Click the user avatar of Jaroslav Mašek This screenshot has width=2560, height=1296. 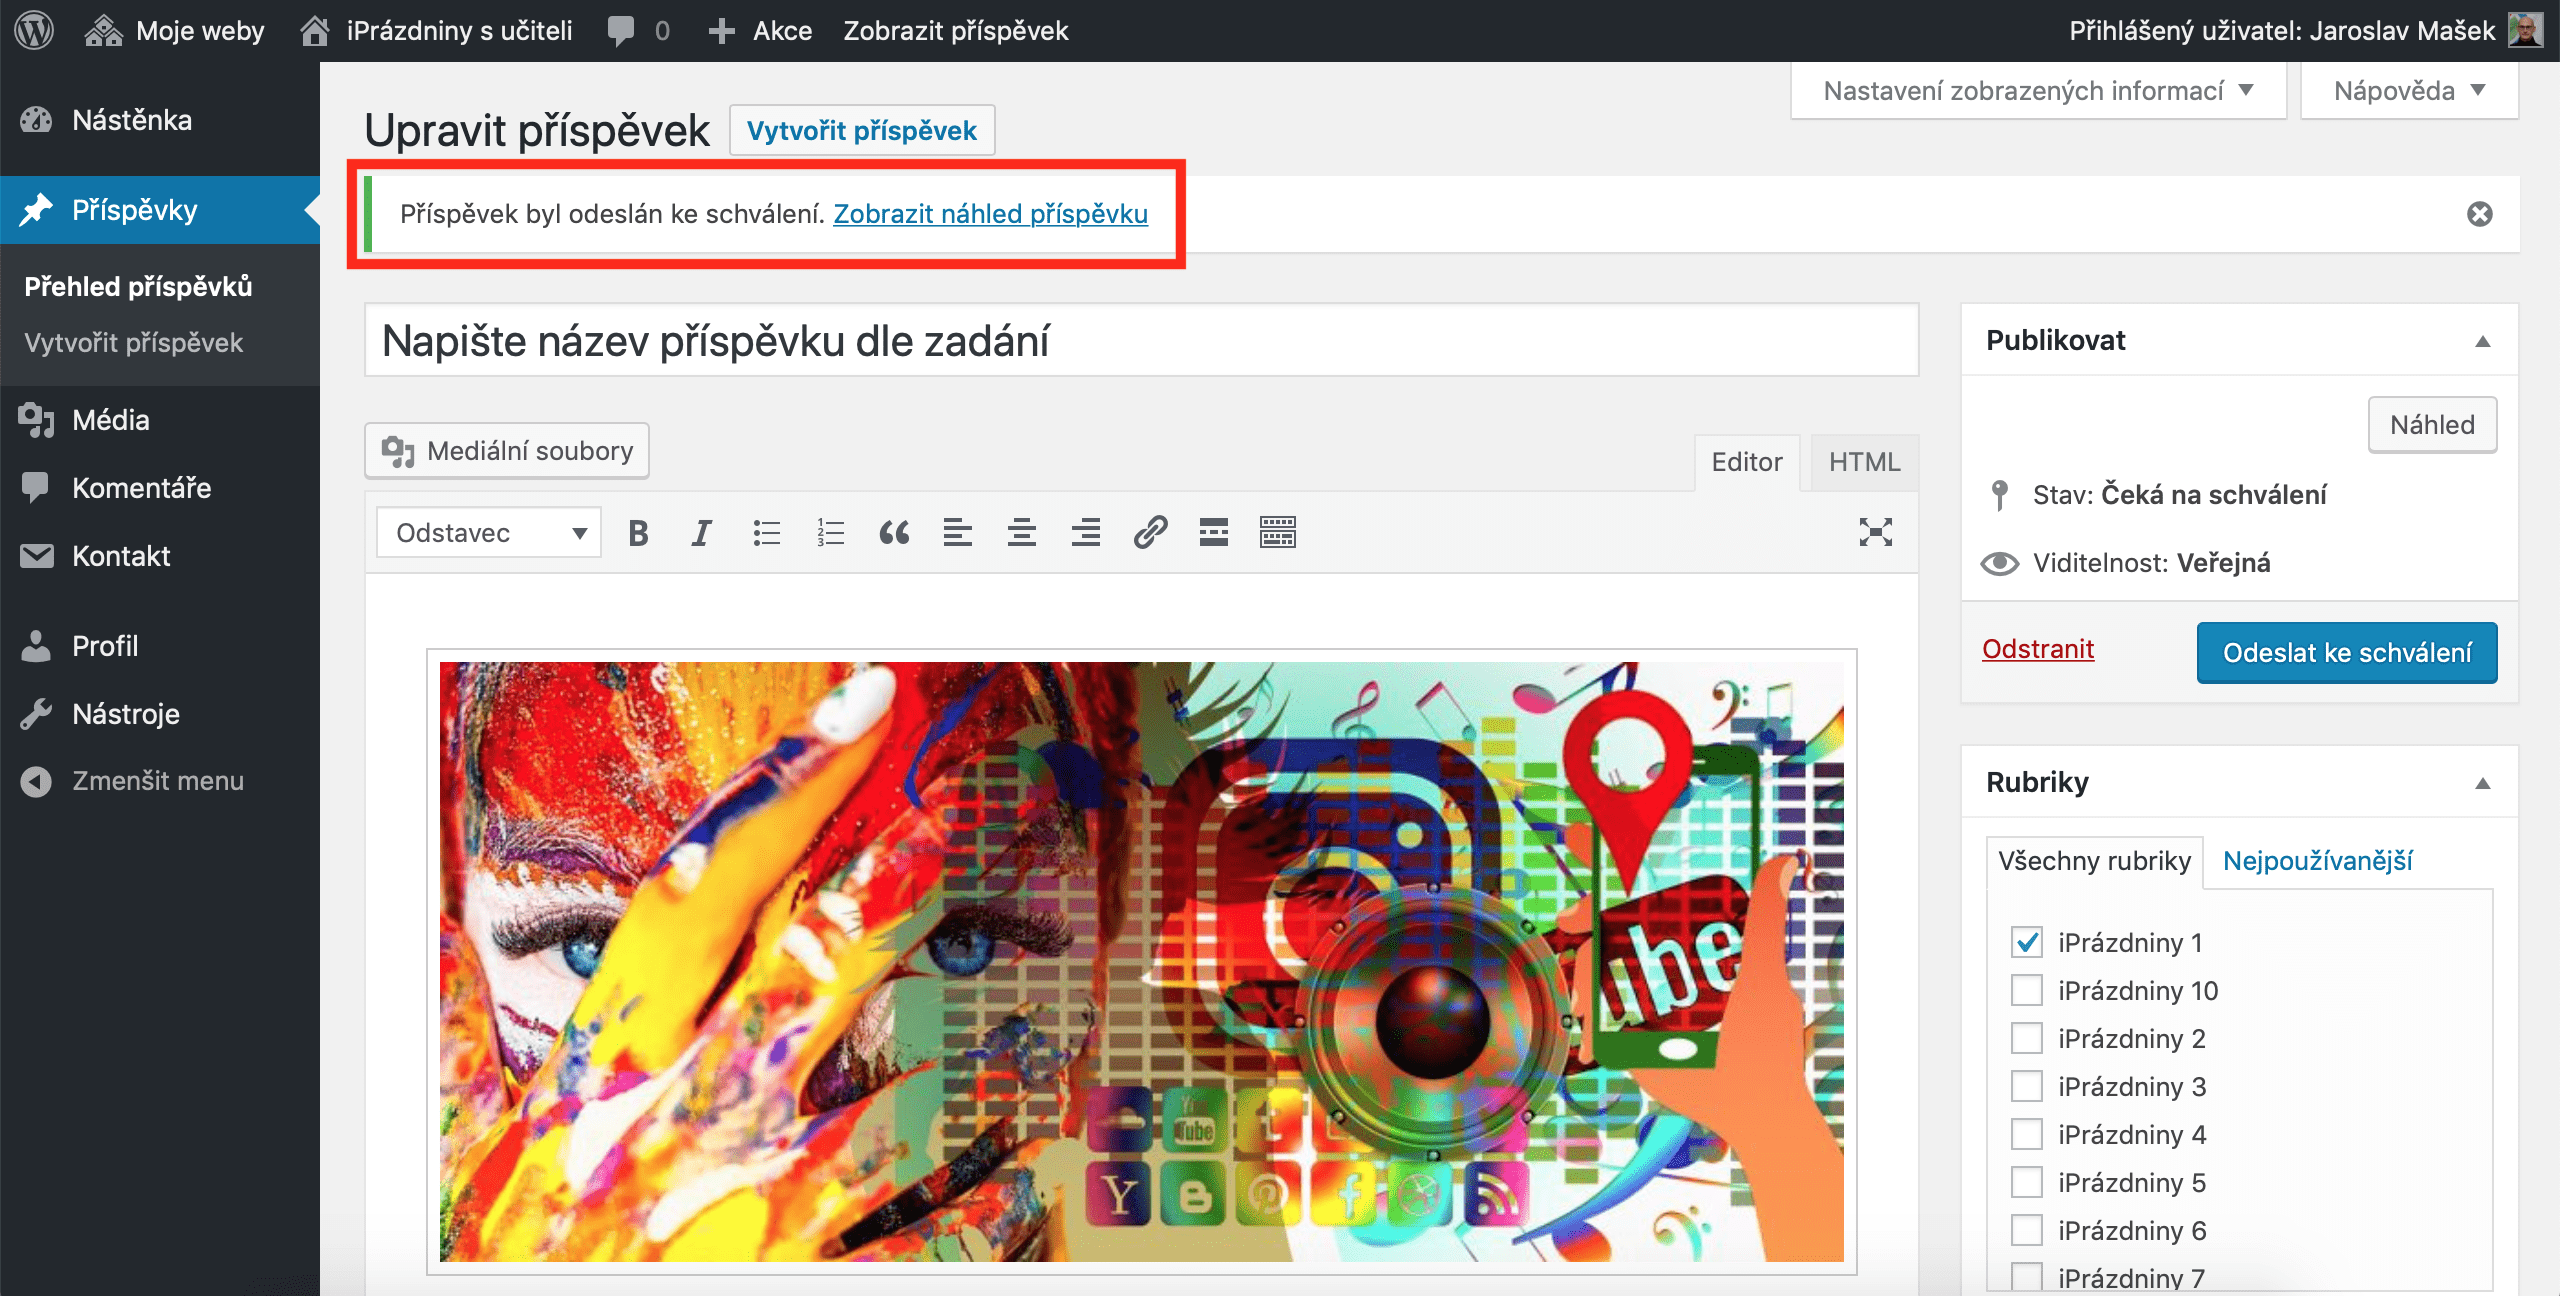tap(2526, 30)
